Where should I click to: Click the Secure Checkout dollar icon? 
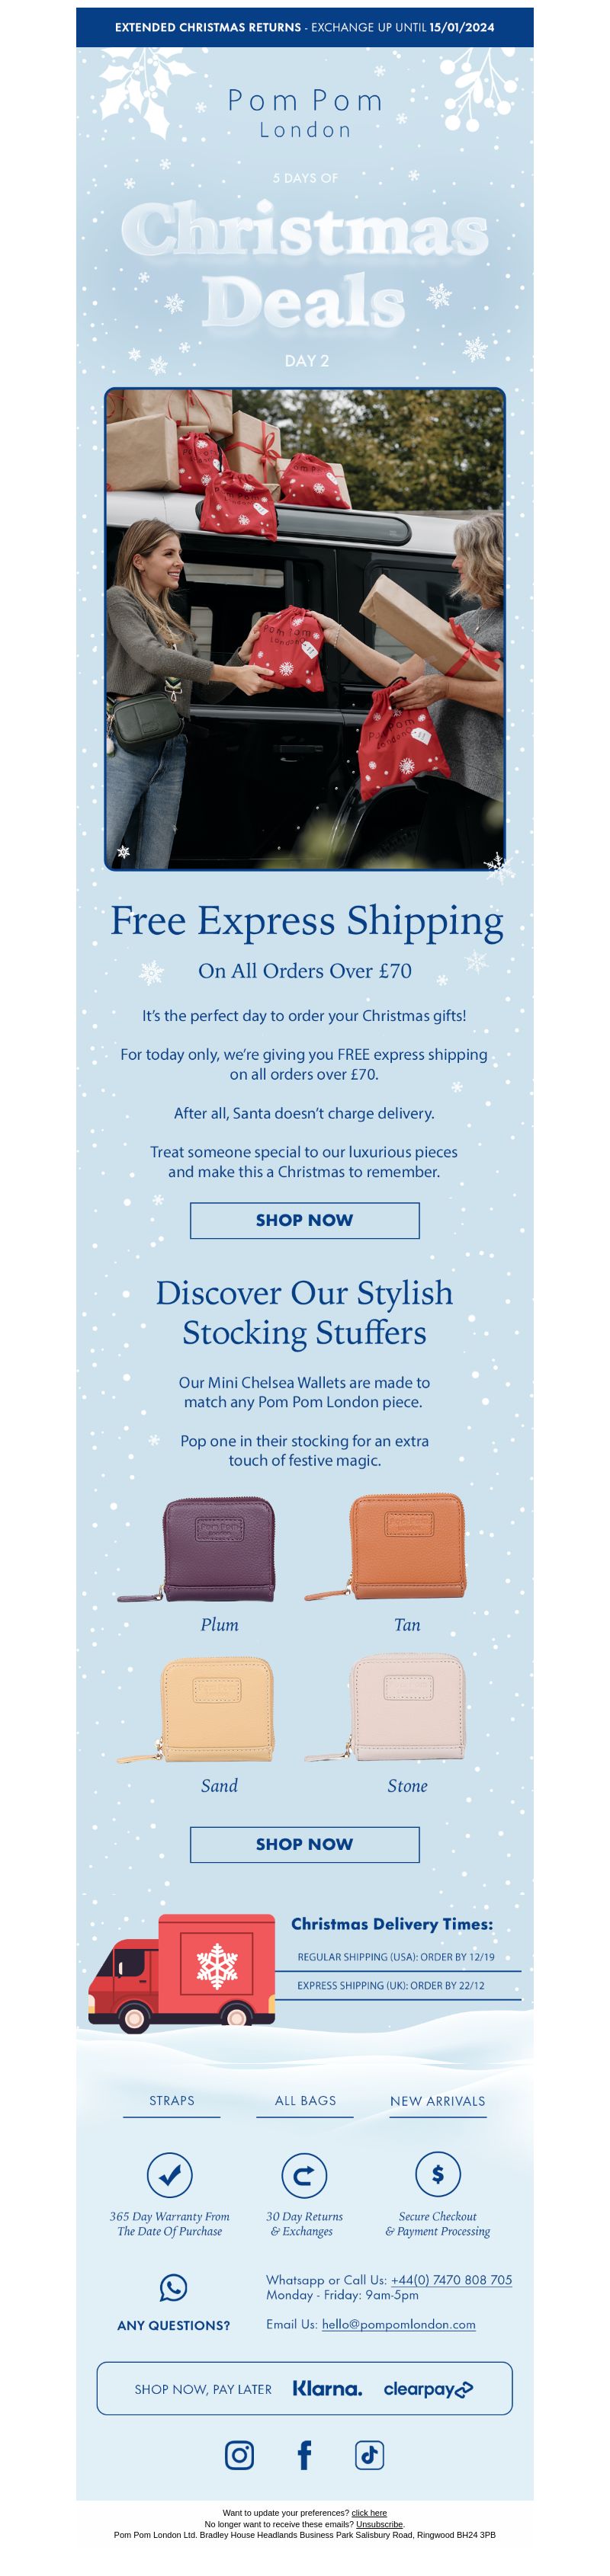click(x=438, y=2173)
